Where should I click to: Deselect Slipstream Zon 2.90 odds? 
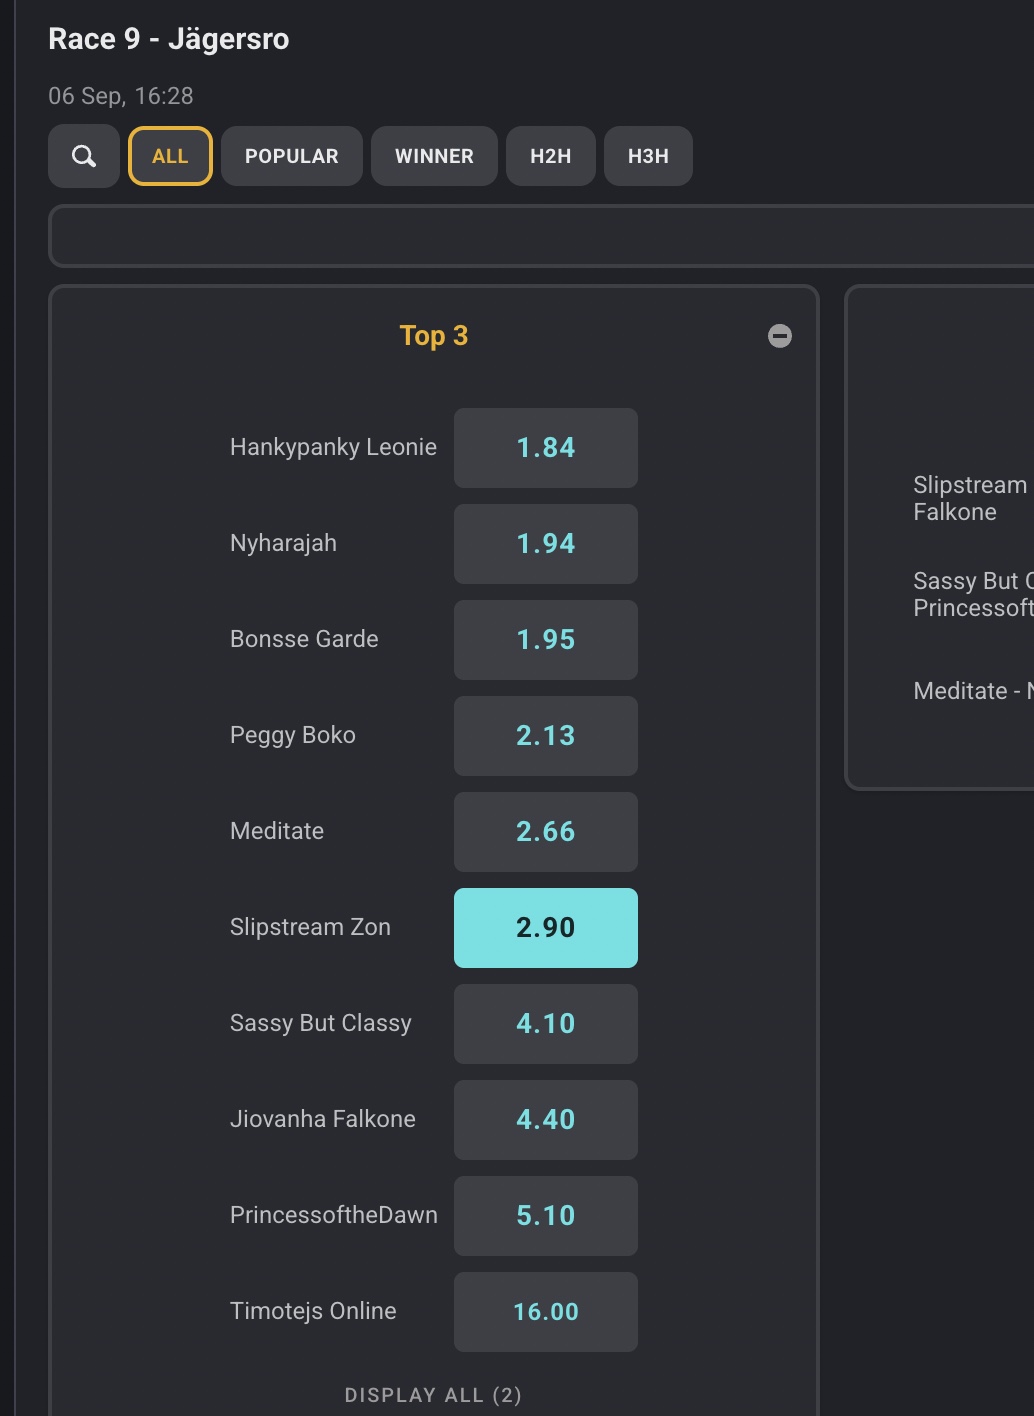coord(546,928)
